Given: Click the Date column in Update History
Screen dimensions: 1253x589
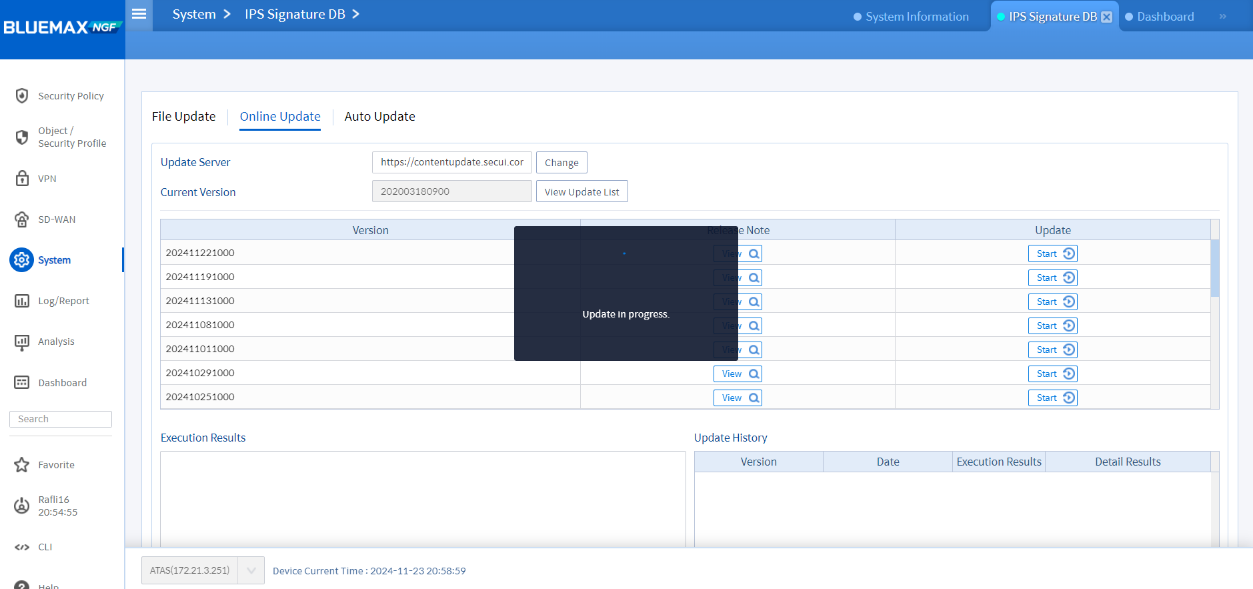Looking at the screenshot, I should (x=888, y=462).
